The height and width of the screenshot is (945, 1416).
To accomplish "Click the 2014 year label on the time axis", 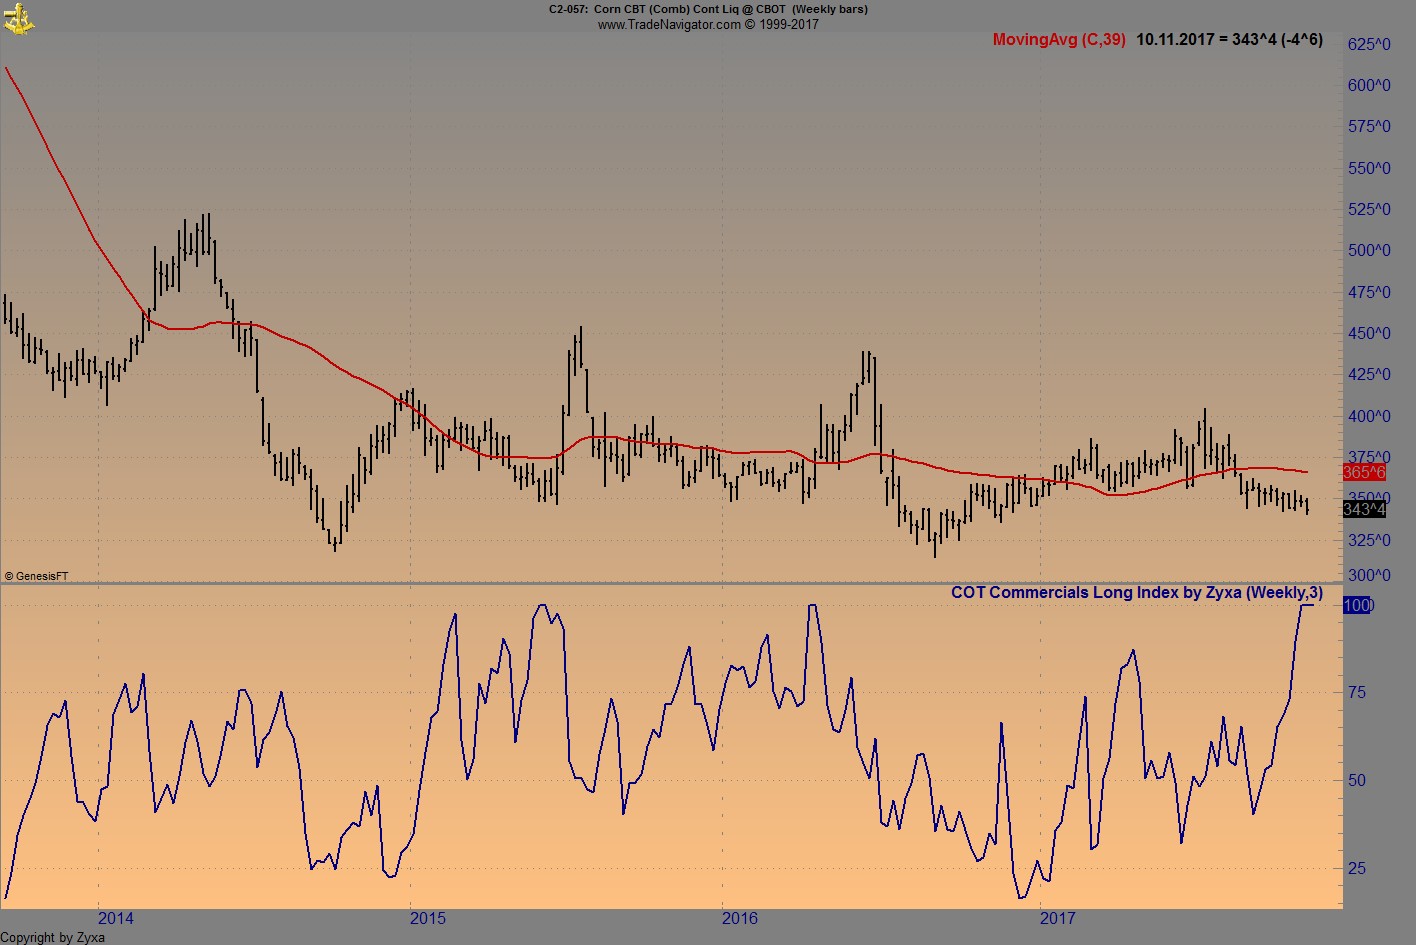I will (115, 918).
